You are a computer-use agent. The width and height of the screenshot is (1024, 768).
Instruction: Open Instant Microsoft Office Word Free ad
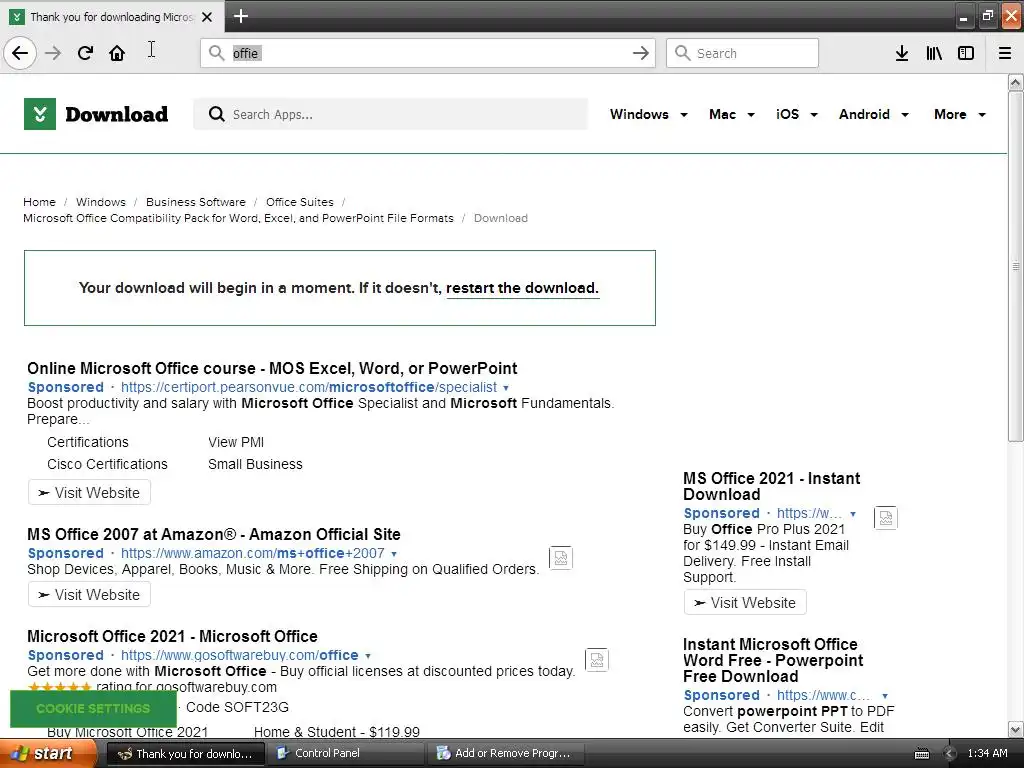coord(773,660)
